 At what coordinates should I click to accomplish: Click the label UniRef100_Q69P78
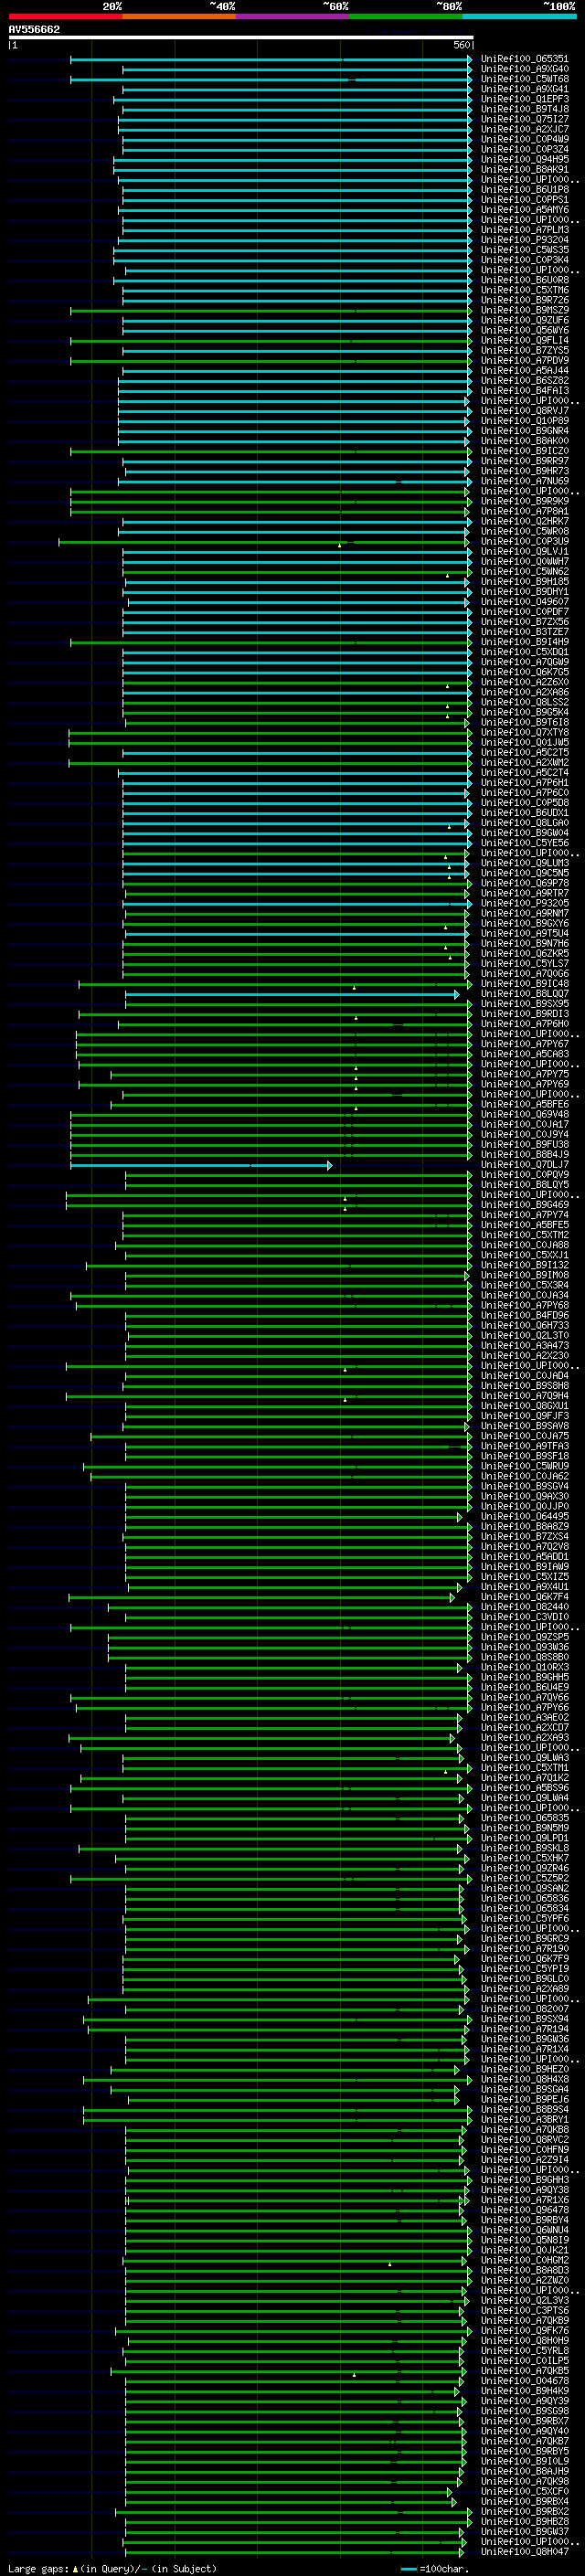tap(524, 883)
